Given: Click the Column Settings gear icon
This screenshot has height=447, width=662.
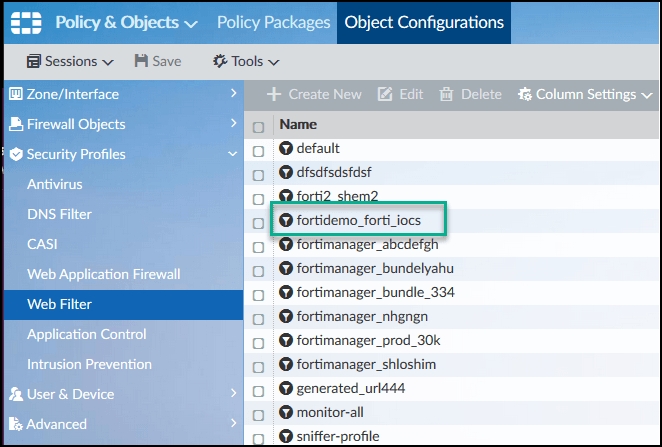Looking at the screenshot, I should click(525, 94).
